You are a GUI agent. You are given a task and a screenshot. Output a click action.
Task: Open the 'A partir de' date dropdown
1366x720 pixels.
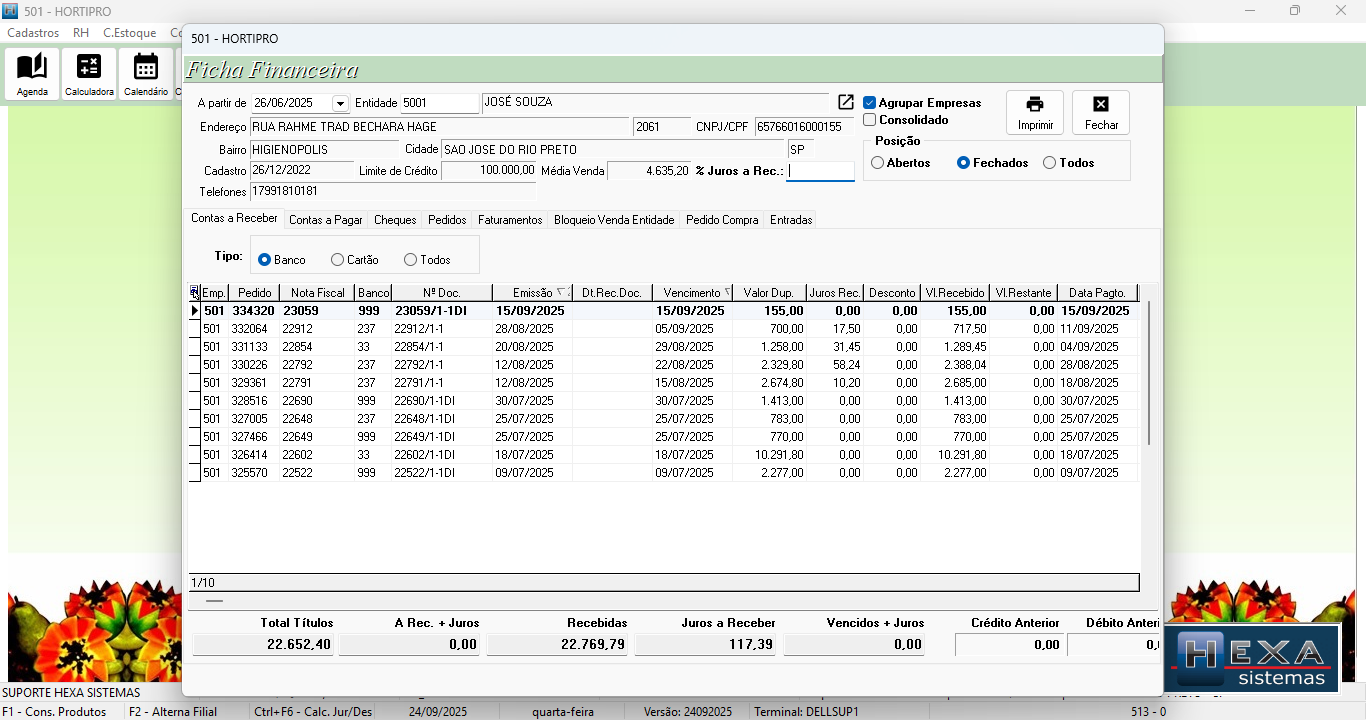coord(340,104)
